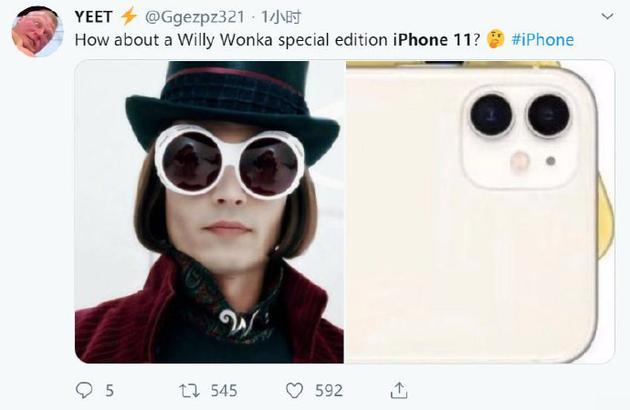Click the lightning bolt emoji beside YEET

[129, 17]
